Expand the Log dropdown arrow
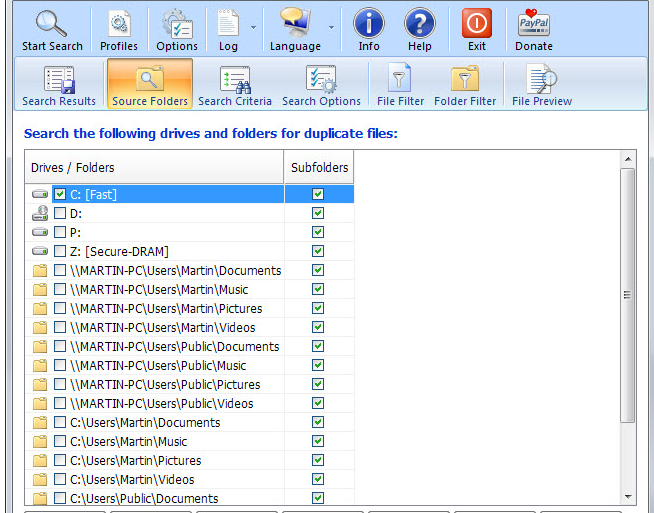 (x=253, y=28)
